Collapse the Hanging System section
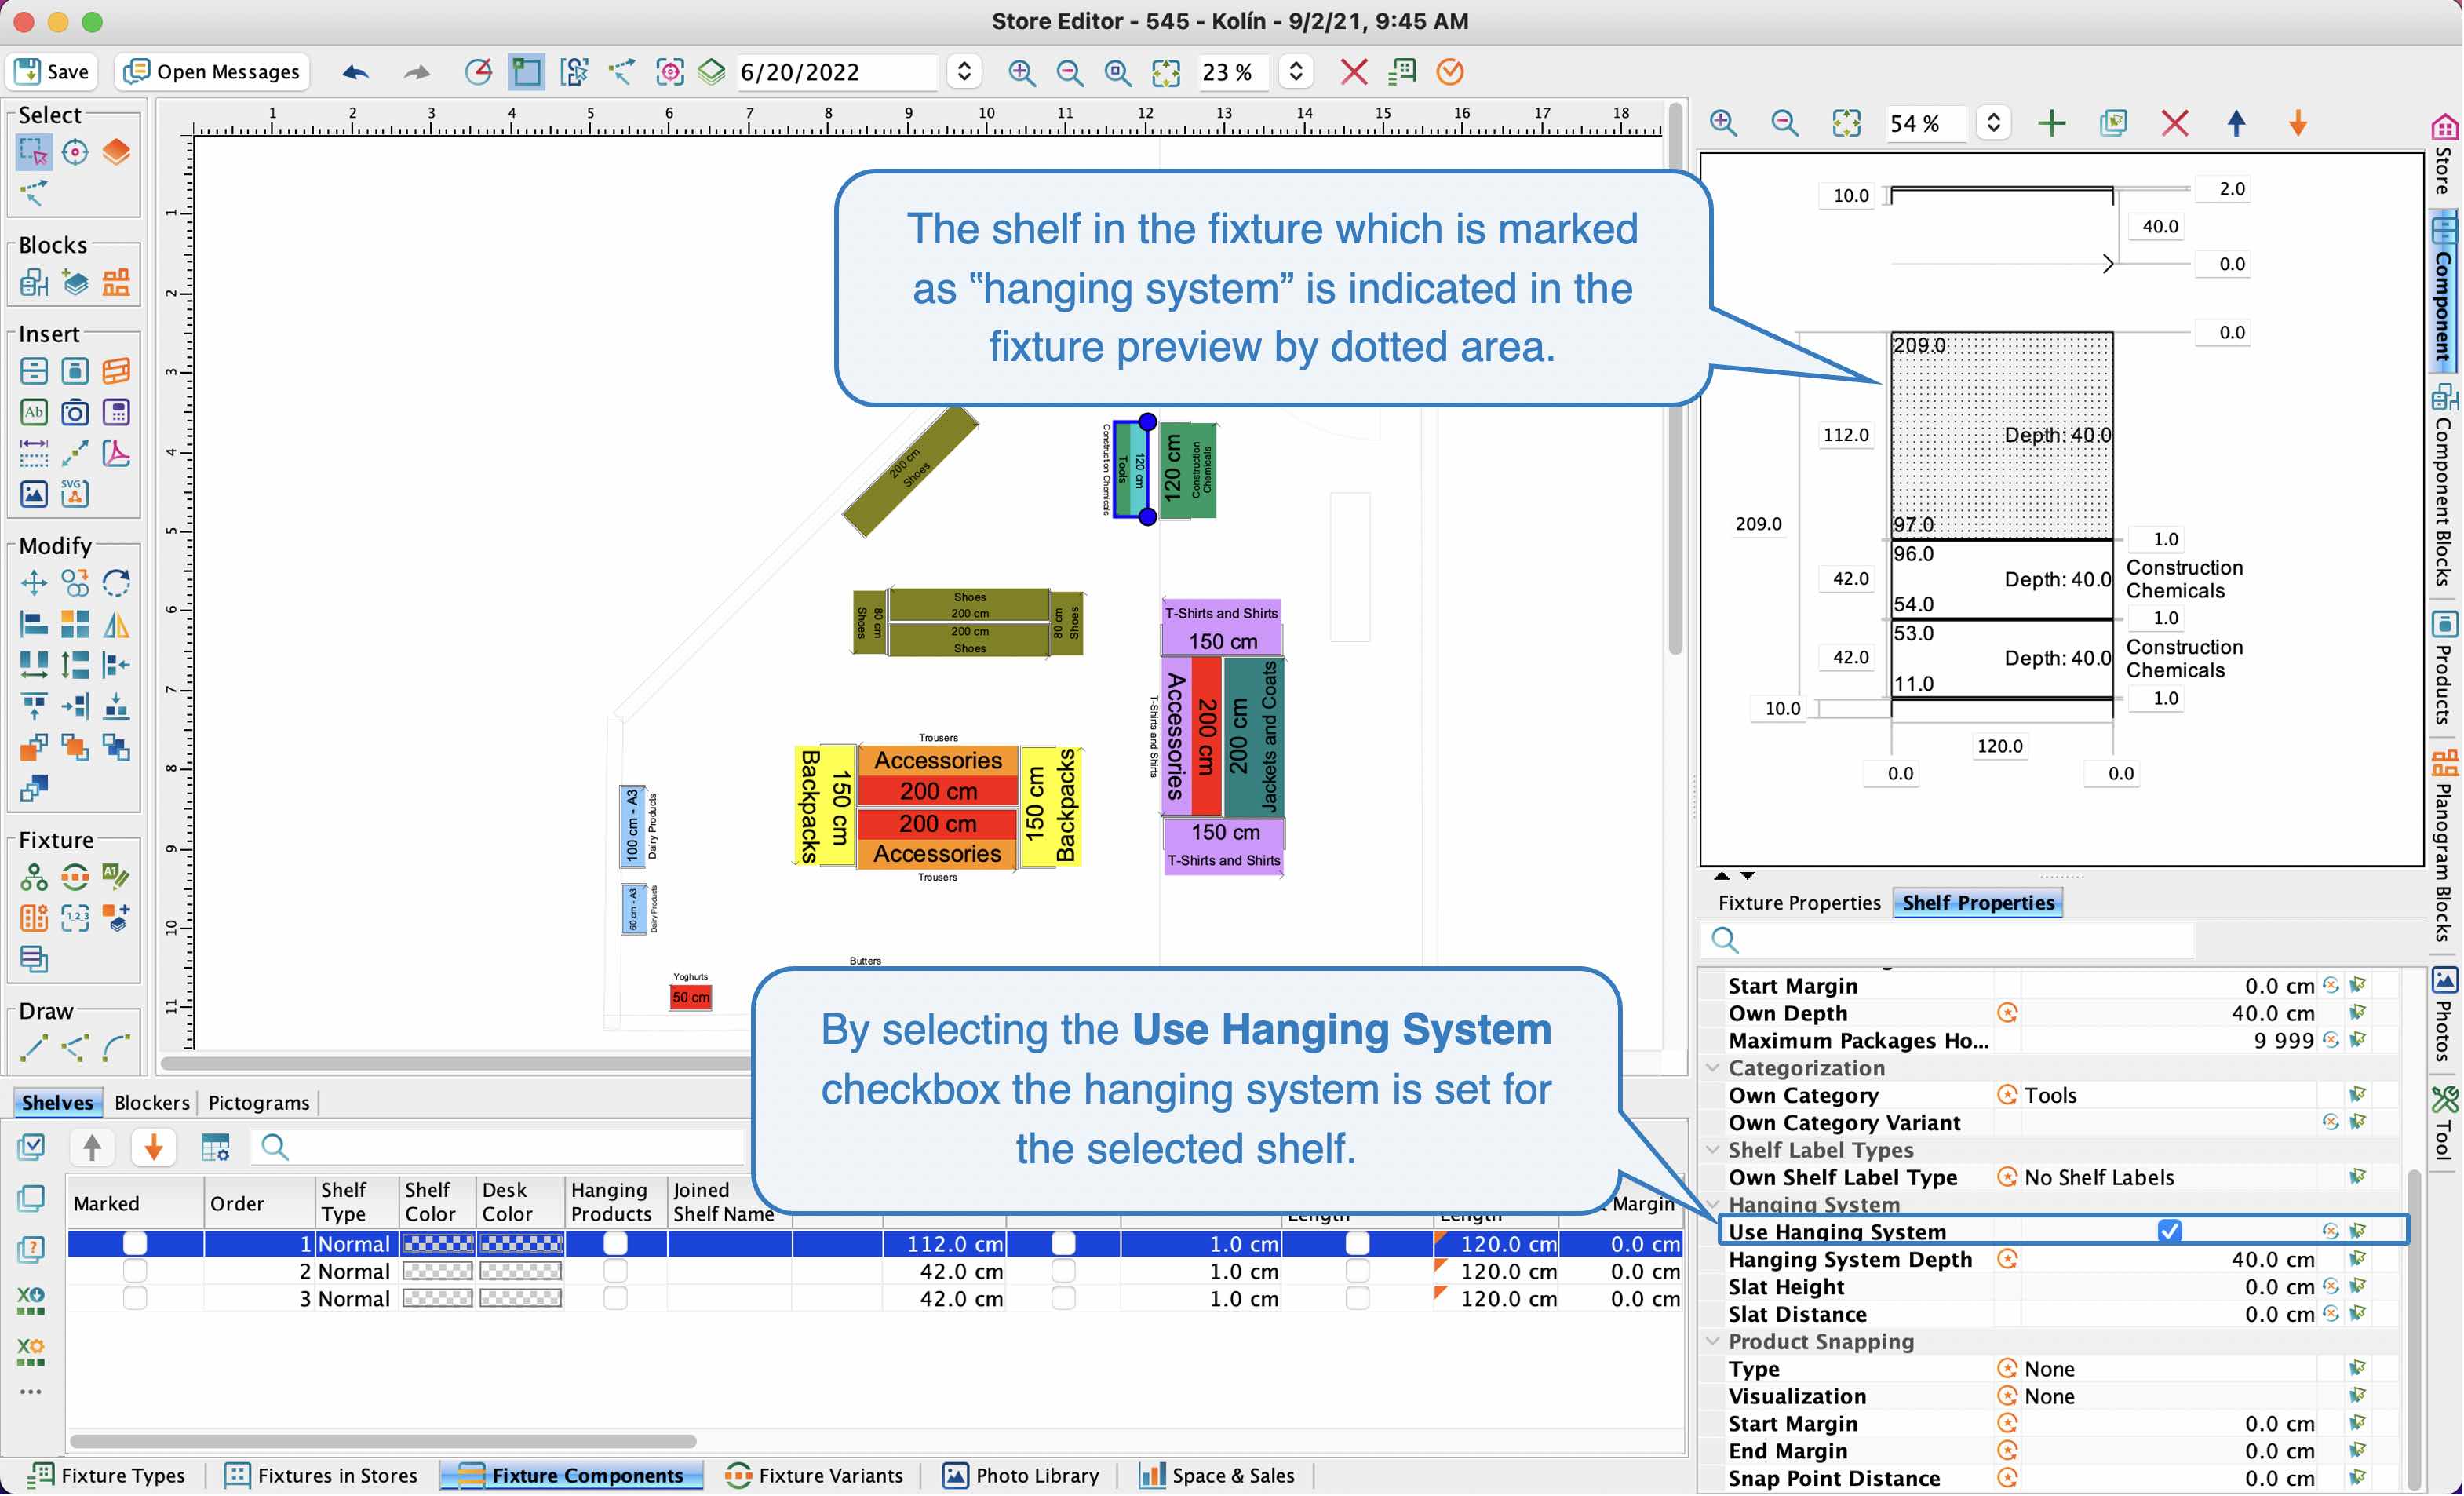The image size is (2464, 1496). coord(1712,1205)
